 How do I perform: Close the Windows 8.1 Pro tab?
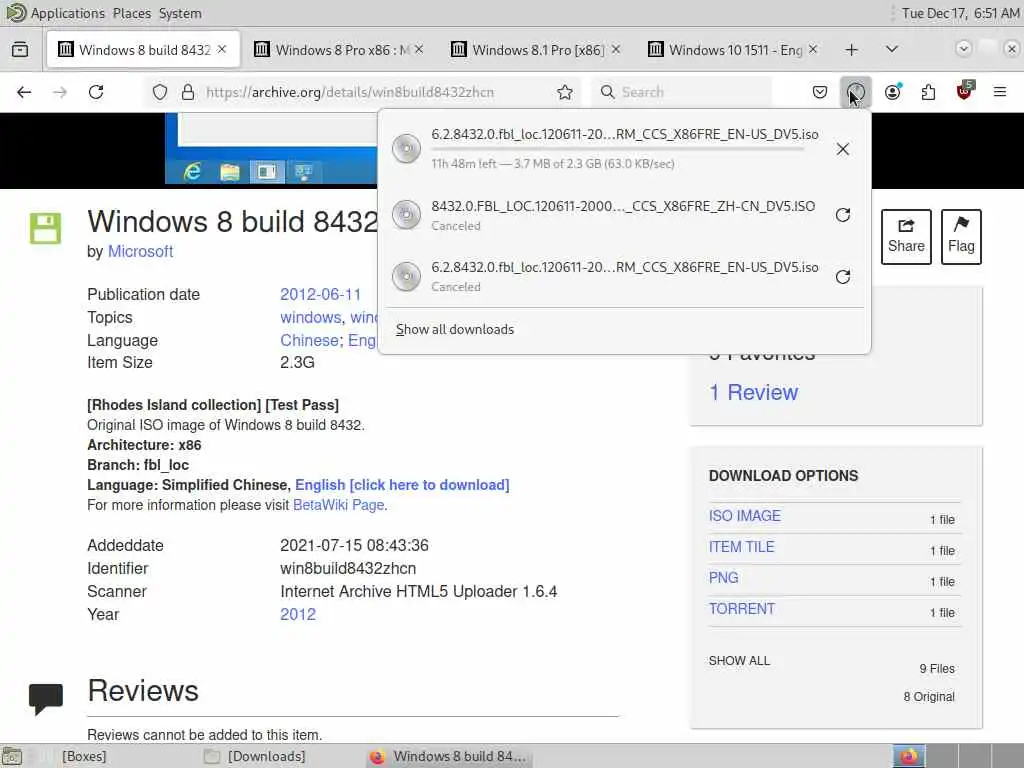(x=616, y=50)
